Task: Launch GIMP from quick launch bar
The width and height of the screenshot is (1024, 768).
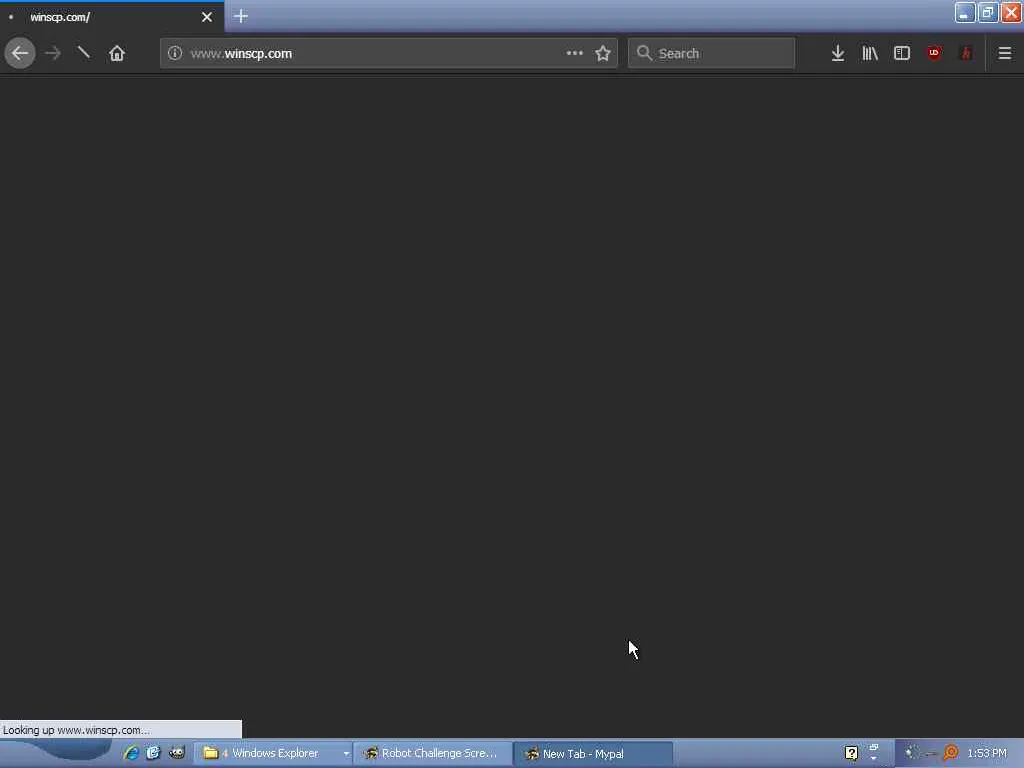Action: click(x=177, y=753)
